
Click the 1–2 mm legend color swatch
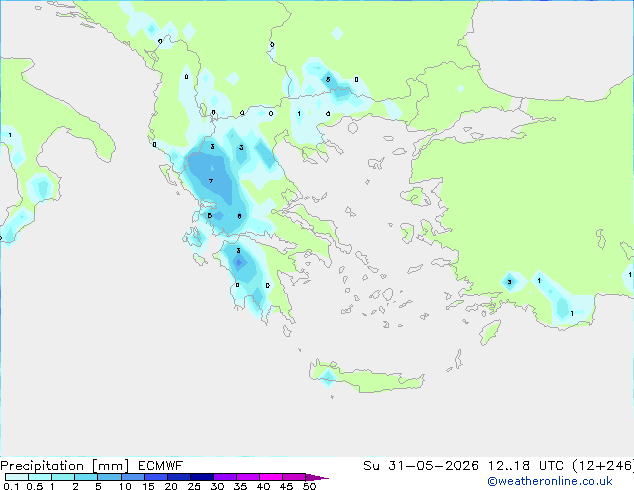pos(63,477)
